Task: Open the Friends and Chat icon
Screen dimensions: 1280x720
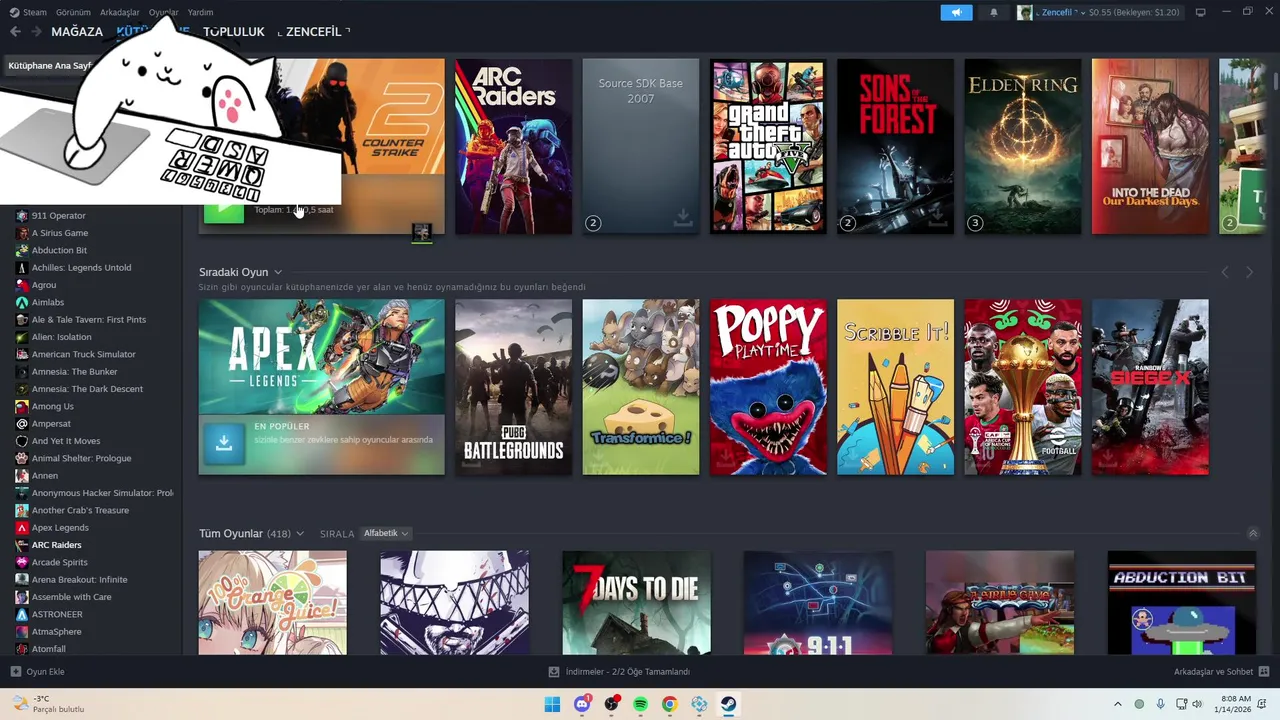Action: tap(1264, 672)
